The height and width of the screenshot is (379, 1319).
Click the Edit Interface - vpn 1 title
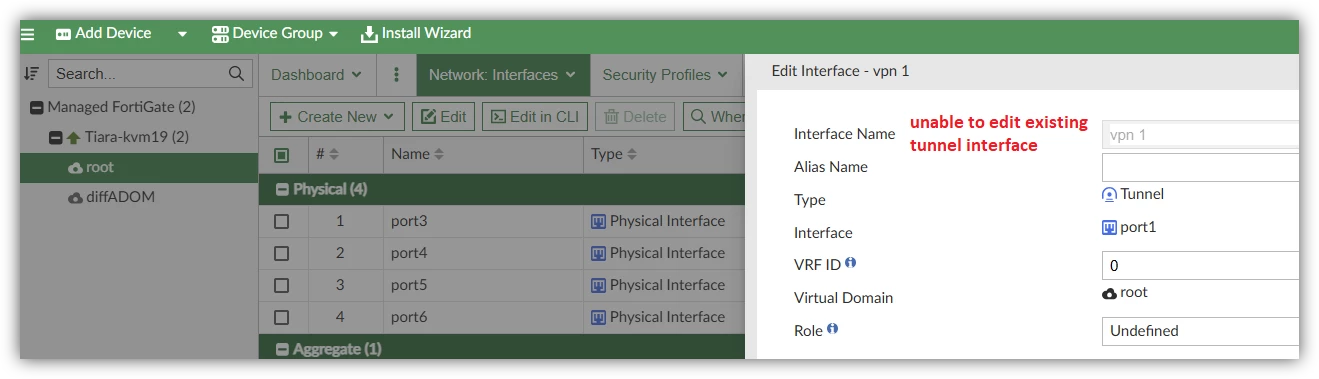[x=840, y=71]
